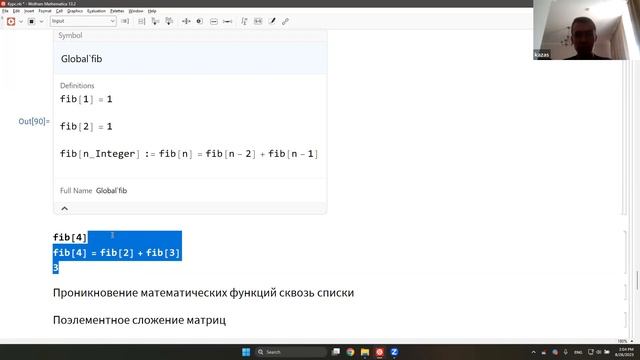640x360 pixels.
Task: Click the ENG language indicator
Action: click(578, 352)
